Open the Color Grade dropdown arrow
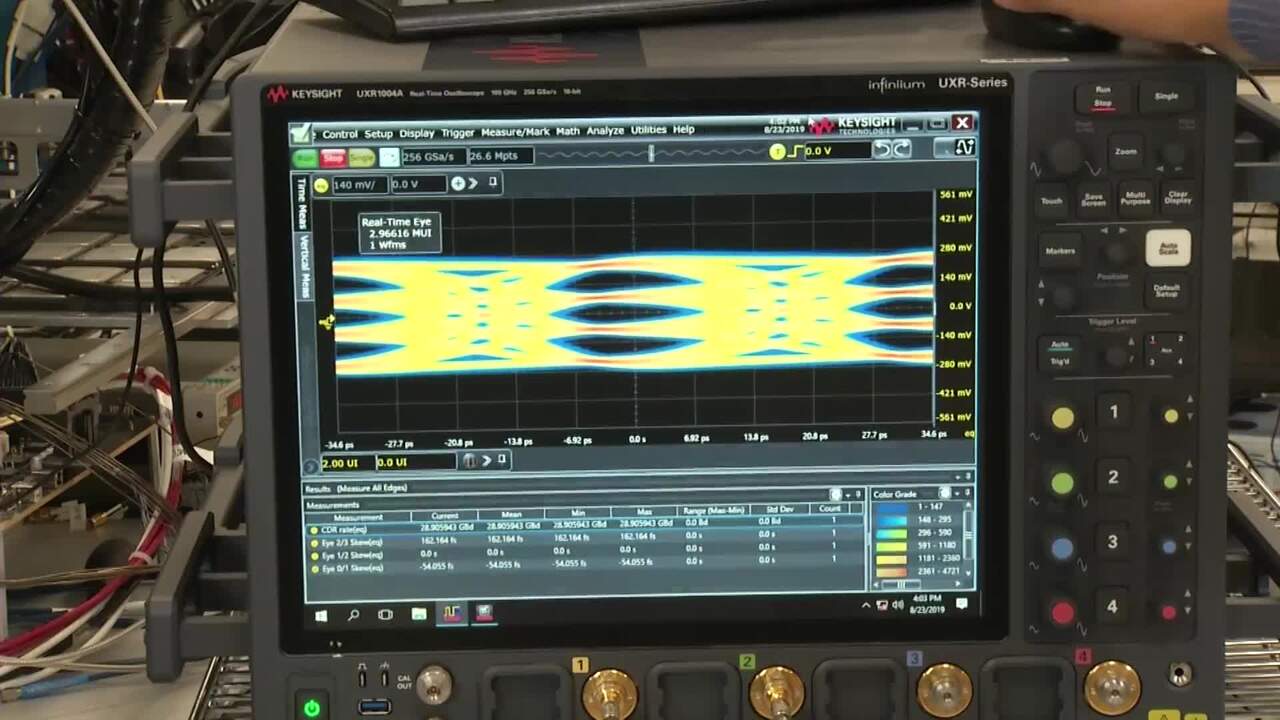Screen dimensions: 1280x720 (x=957, y=493)
